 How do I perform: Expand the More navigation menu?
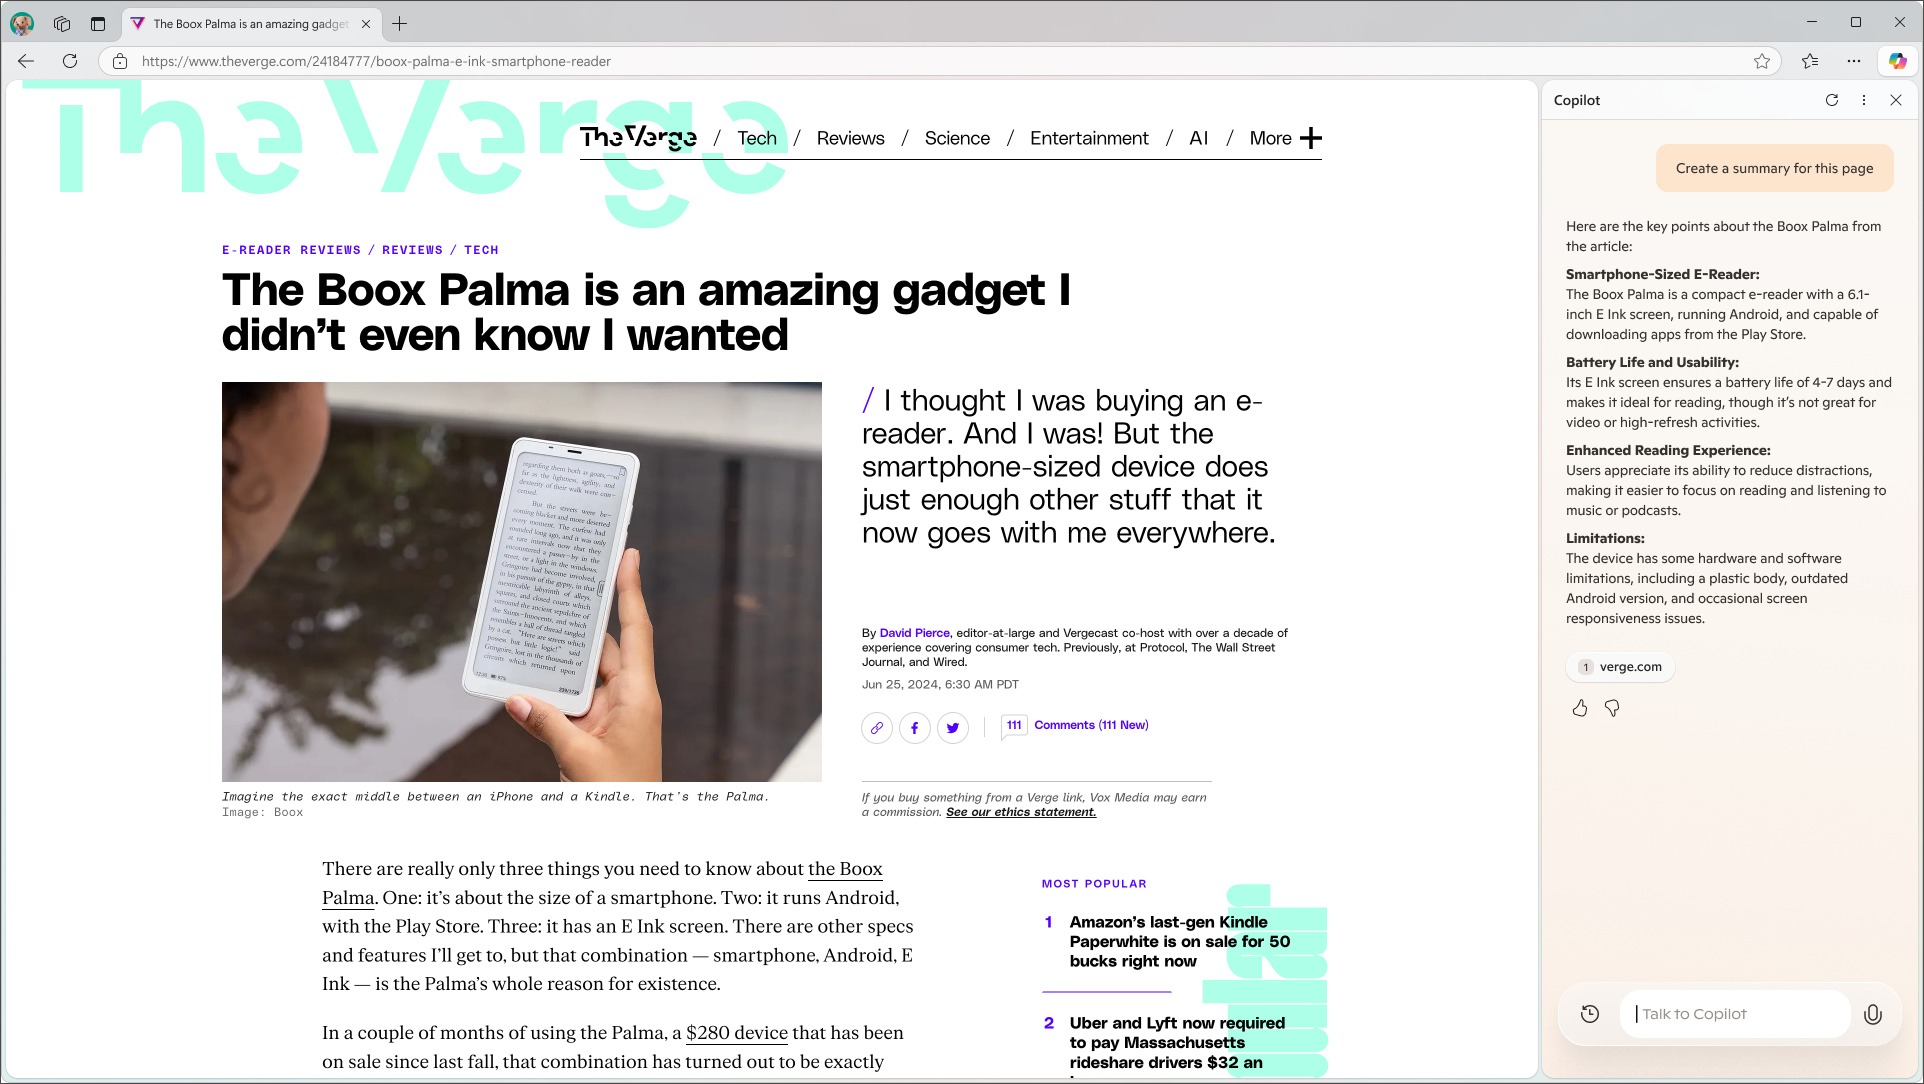click(1310, 137)
